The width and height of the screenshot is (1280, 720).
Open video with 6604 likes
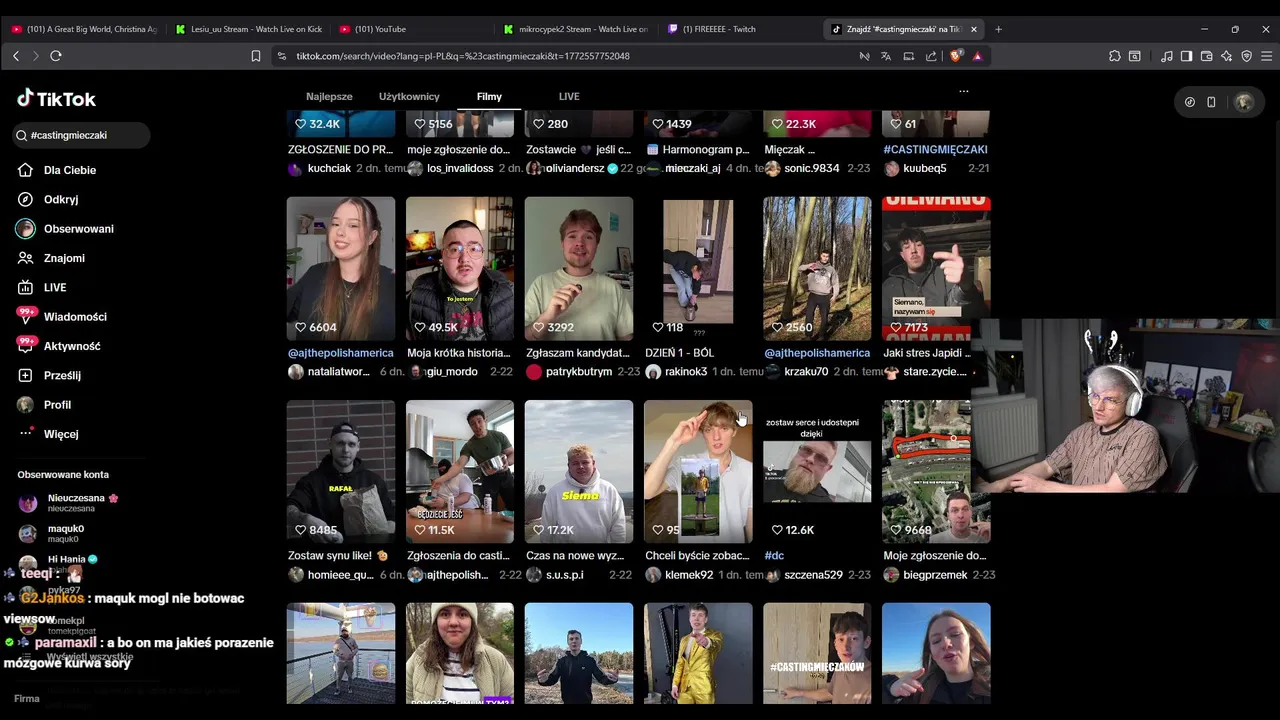(x=341, y=268)
